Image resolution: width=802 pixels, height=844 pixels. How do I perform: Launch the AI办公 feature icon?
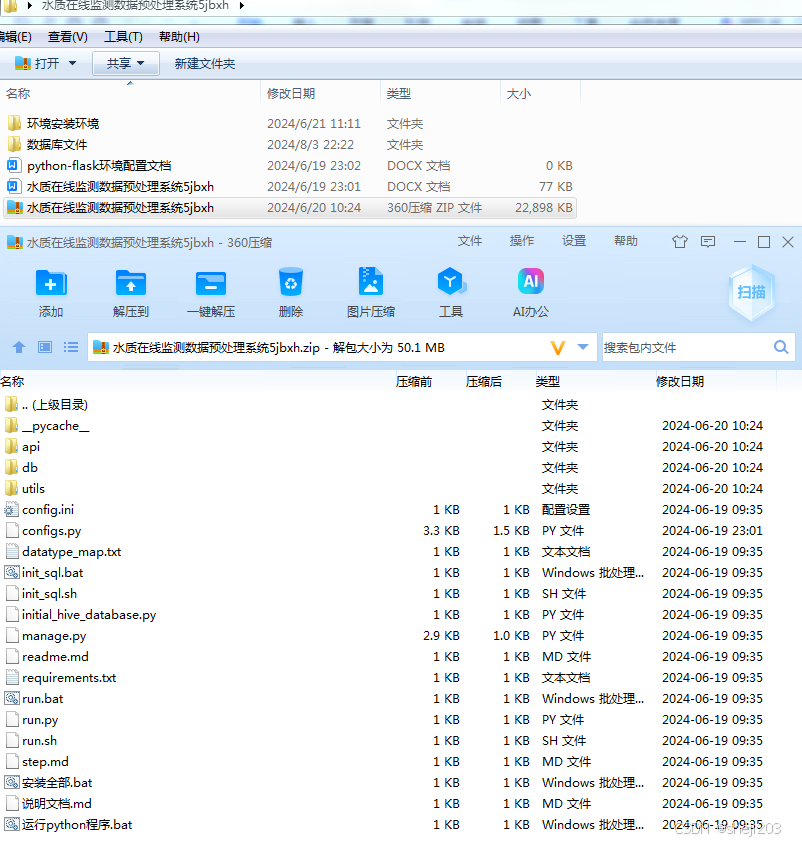click(531, 290)
